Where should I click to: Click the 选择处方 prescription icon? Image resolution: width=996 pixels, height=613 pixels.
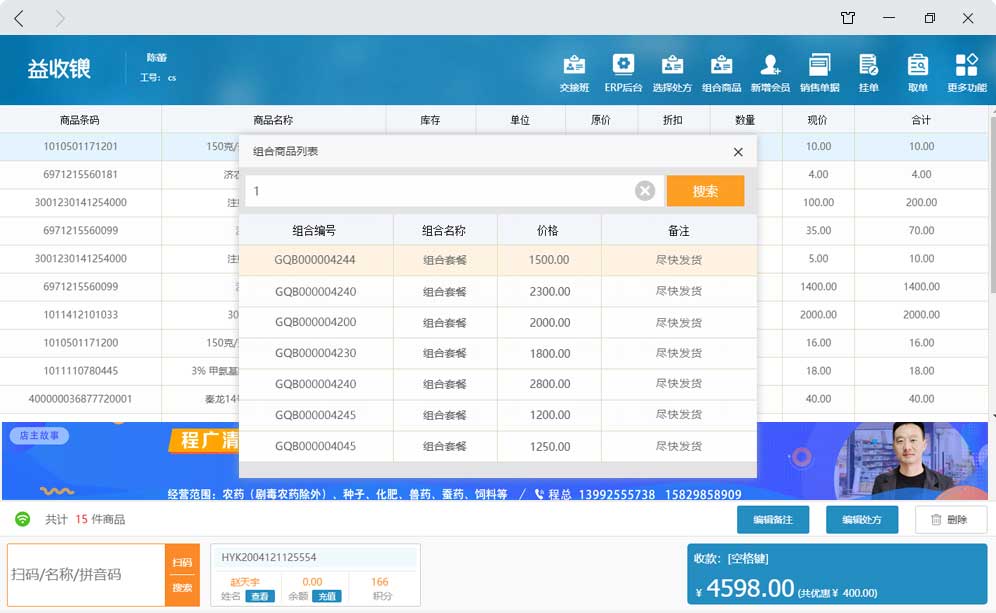tap(672, 72)
